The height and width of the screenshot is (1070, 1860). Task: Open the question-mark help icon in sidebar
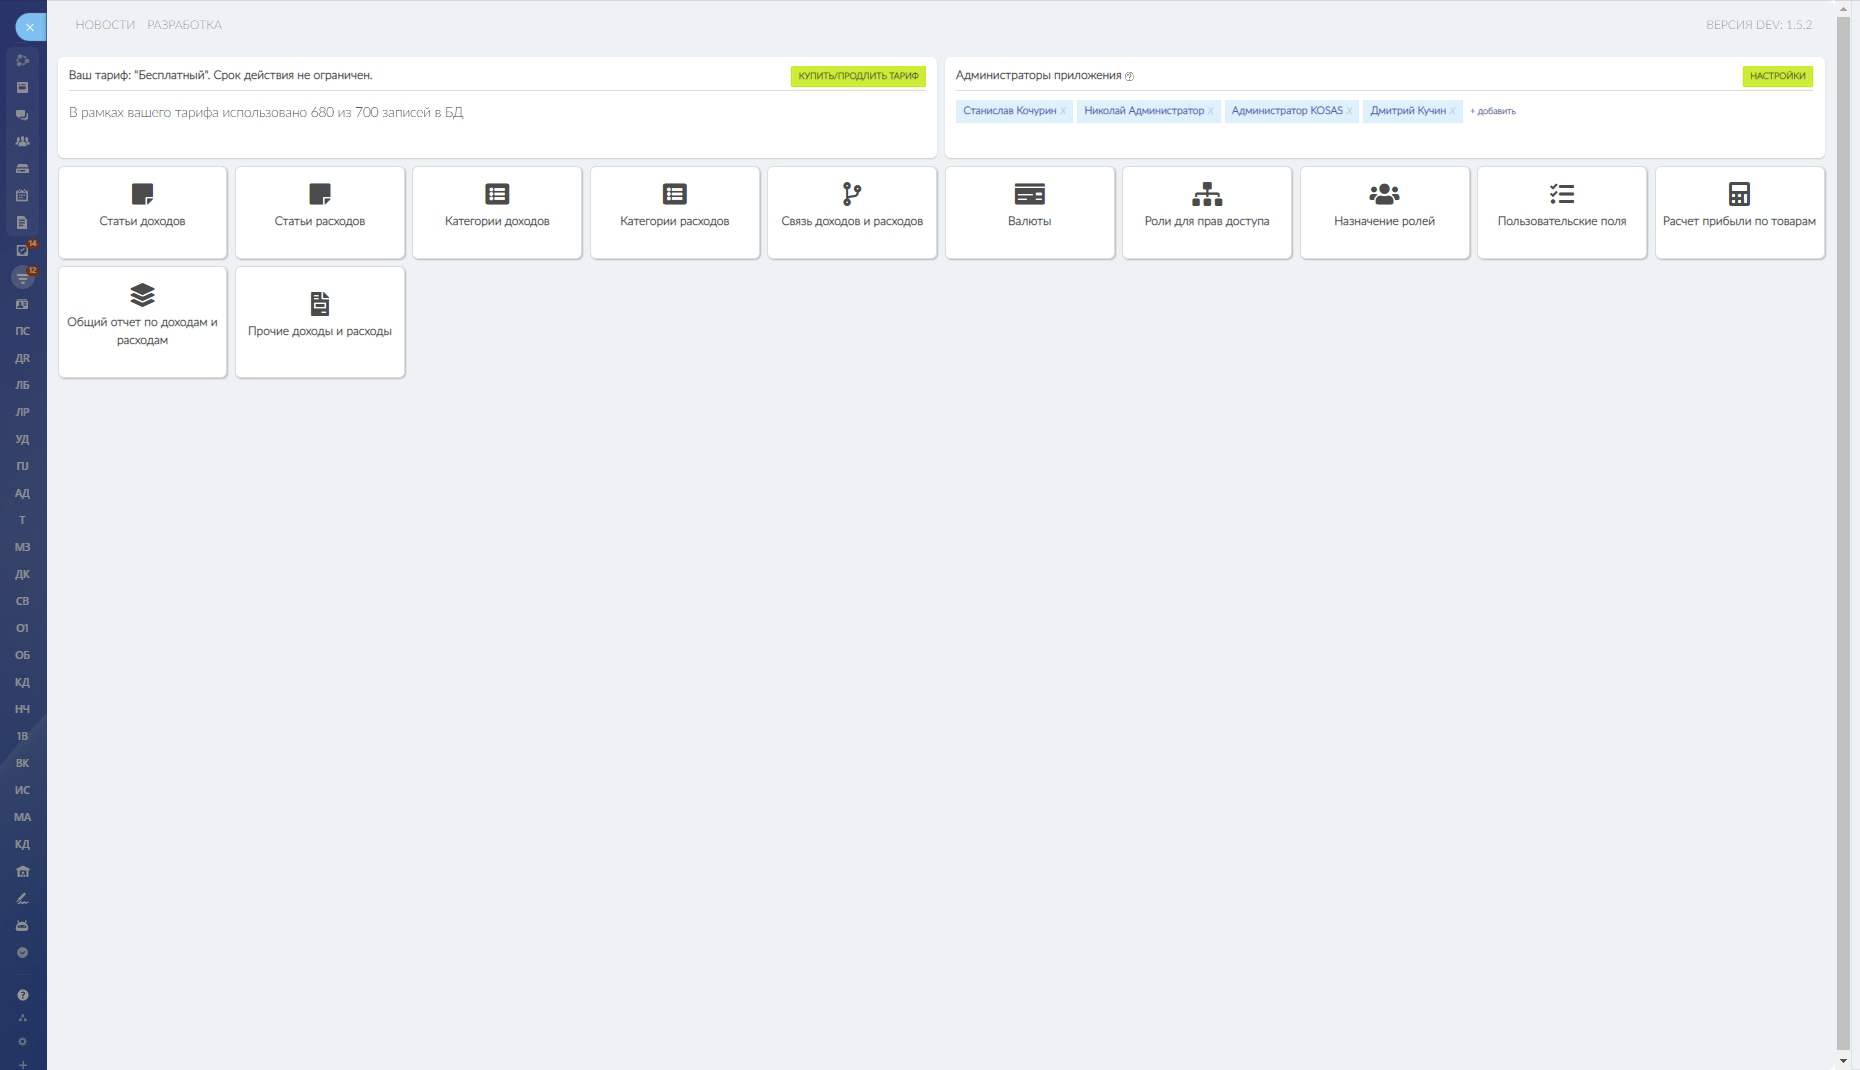click(x=22, y=995)
